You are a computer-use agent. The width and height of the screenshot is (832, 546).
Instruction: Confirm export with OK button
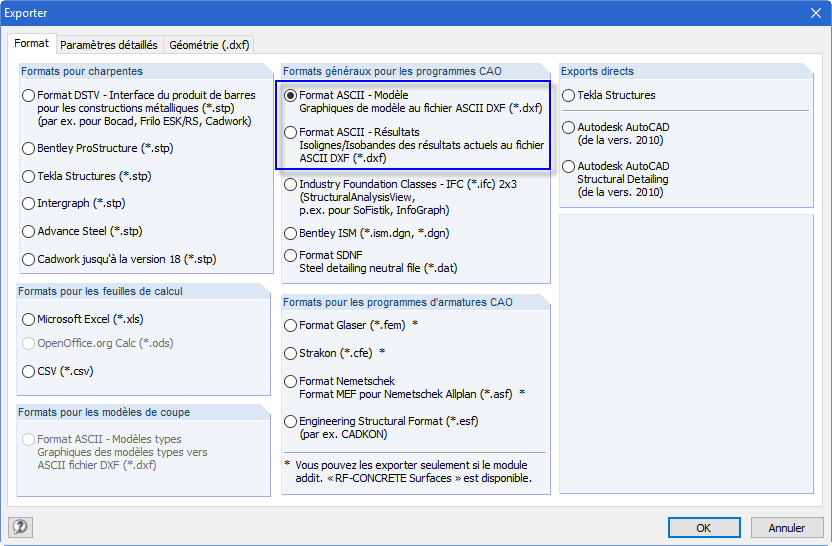click(x=704, y=528)
